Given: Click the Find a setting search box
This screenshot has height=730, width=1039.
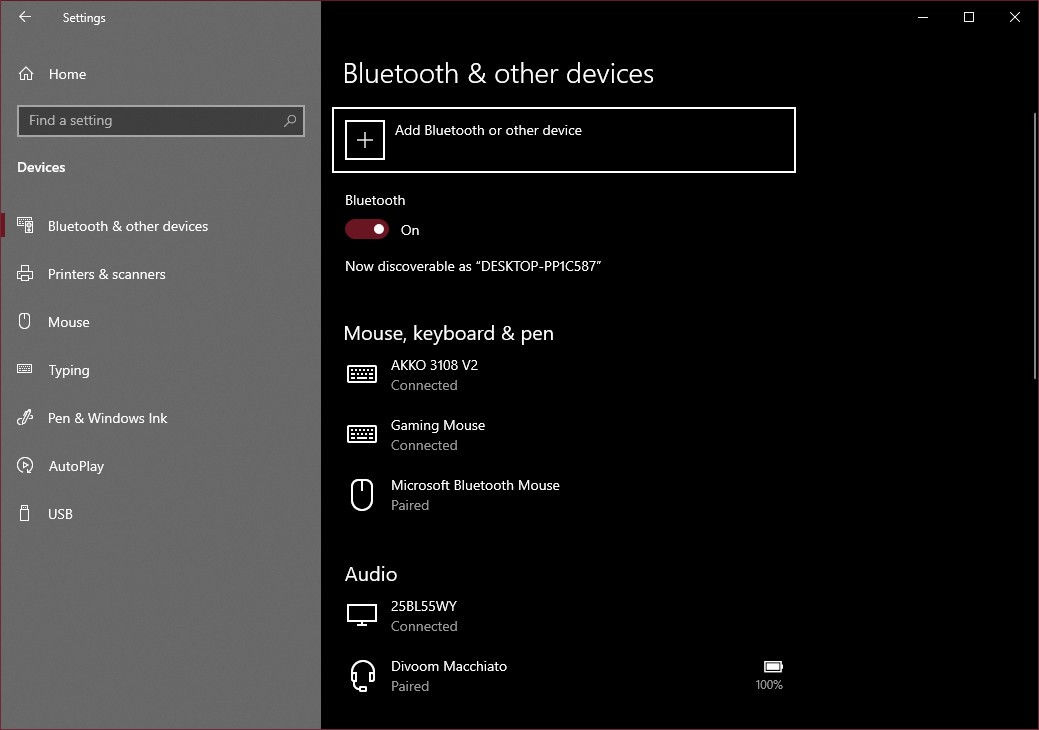Looking at the screenshot, I should click(161, 121).
